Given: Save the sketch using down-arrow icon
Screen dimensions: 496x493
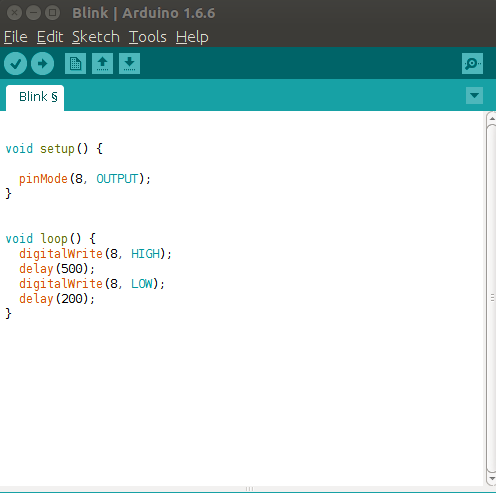Looking at the screenshot, I should pyautogui.click(x=129, y=63).
